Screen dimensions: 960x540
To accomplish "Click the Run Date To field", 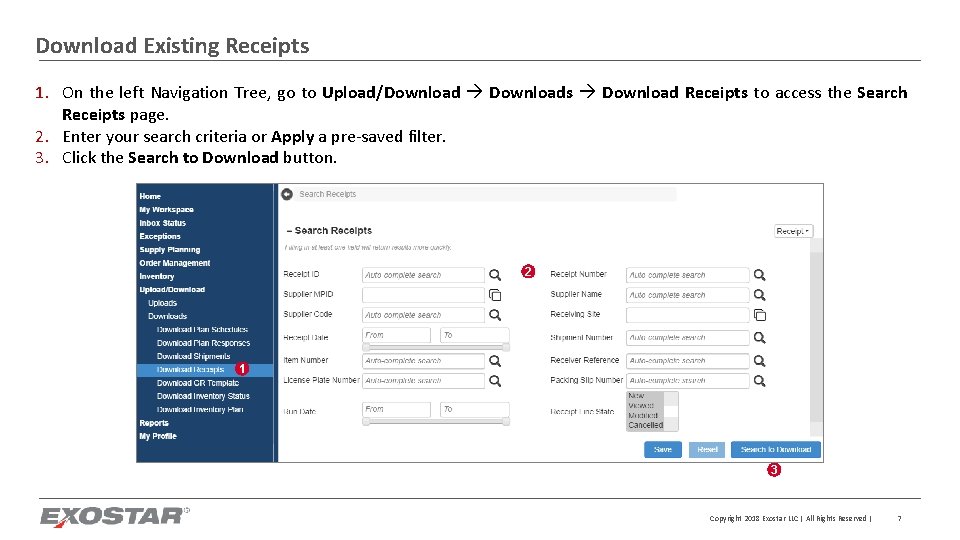I will (474, 410).
